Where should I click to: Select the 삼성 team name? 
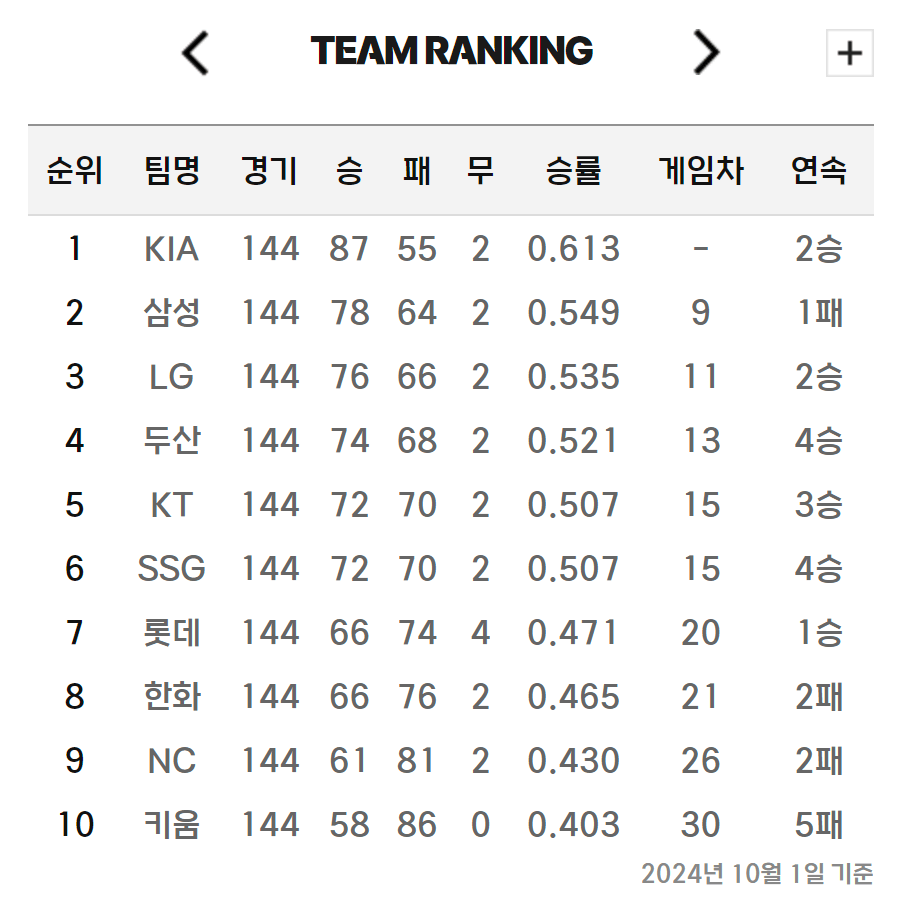coord(172,313)
